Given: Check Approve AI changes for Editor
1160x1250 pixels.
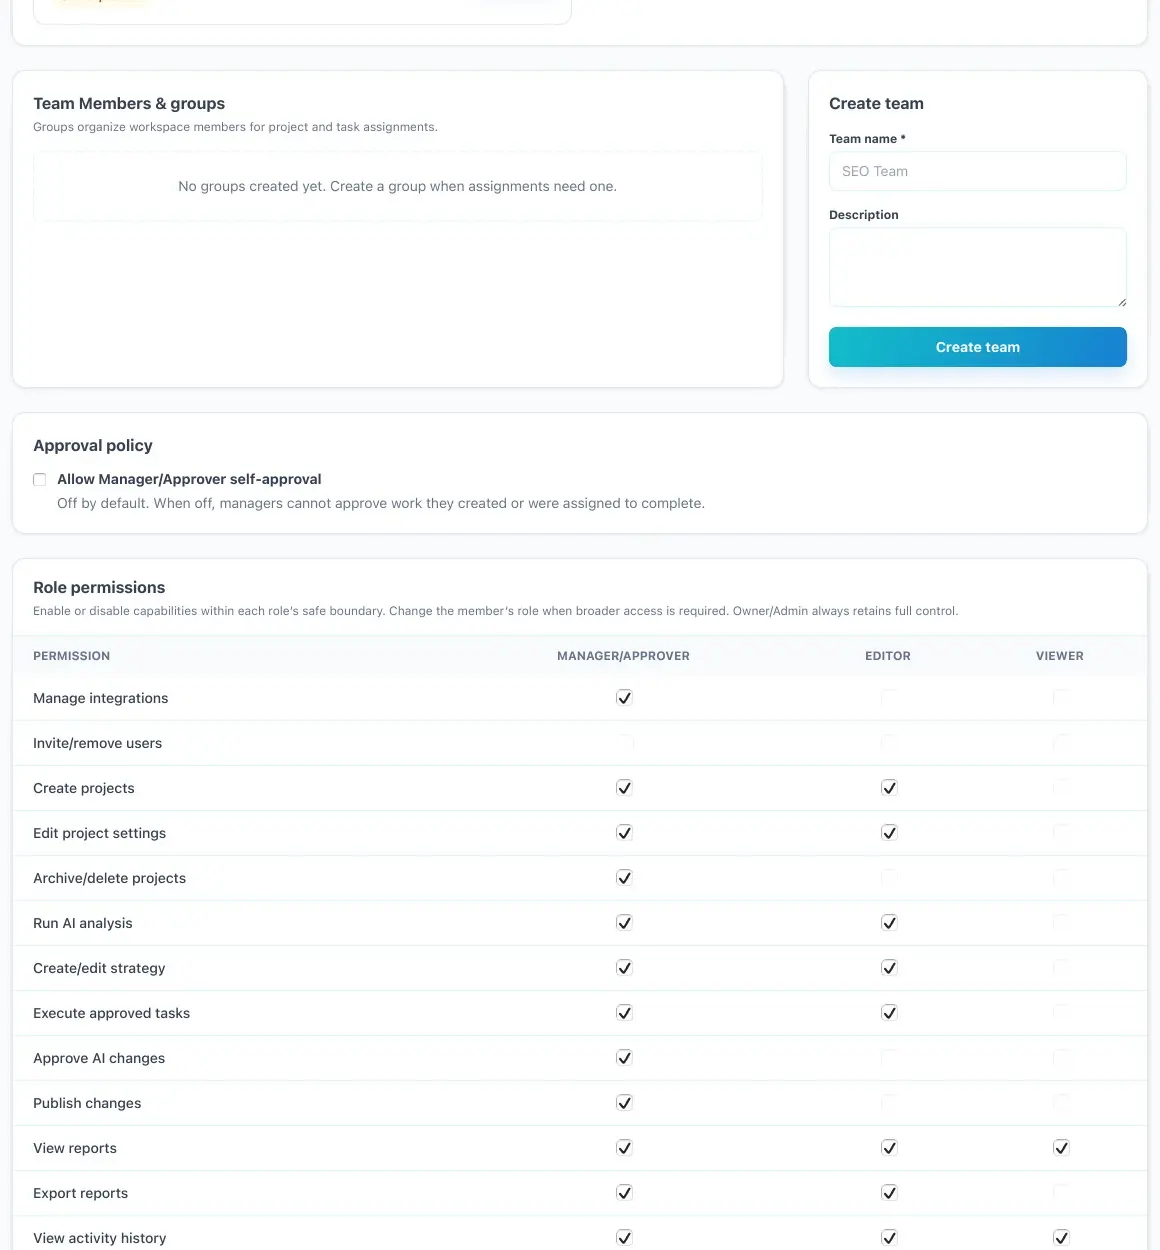Looking at the screenshot, I should pos(889,1058).
